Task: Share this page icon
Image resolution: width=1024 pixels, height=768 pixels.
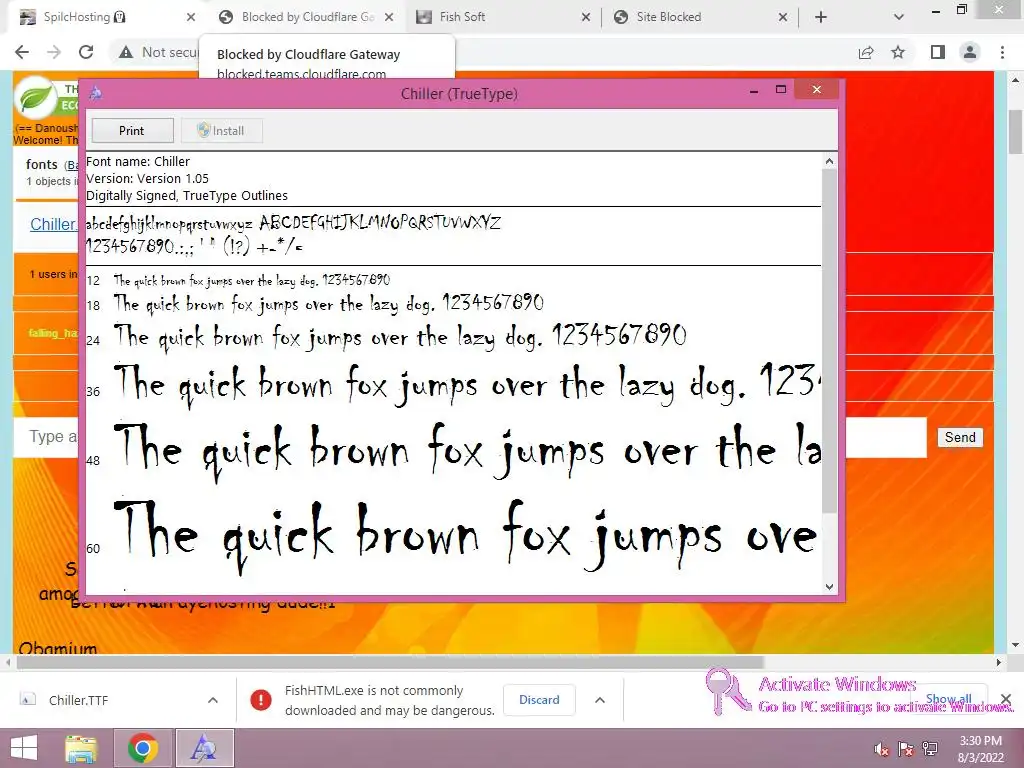Action: (866, 52)
